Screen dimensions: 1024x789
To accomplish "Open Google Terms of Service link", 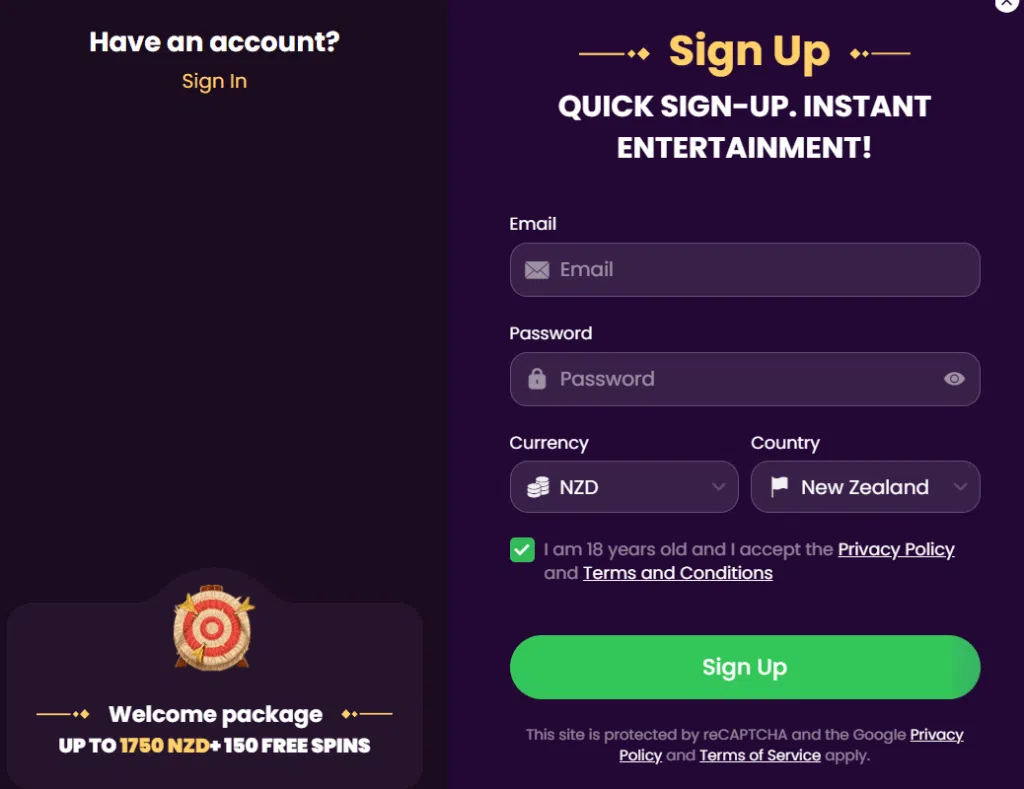I will [760, 755].
